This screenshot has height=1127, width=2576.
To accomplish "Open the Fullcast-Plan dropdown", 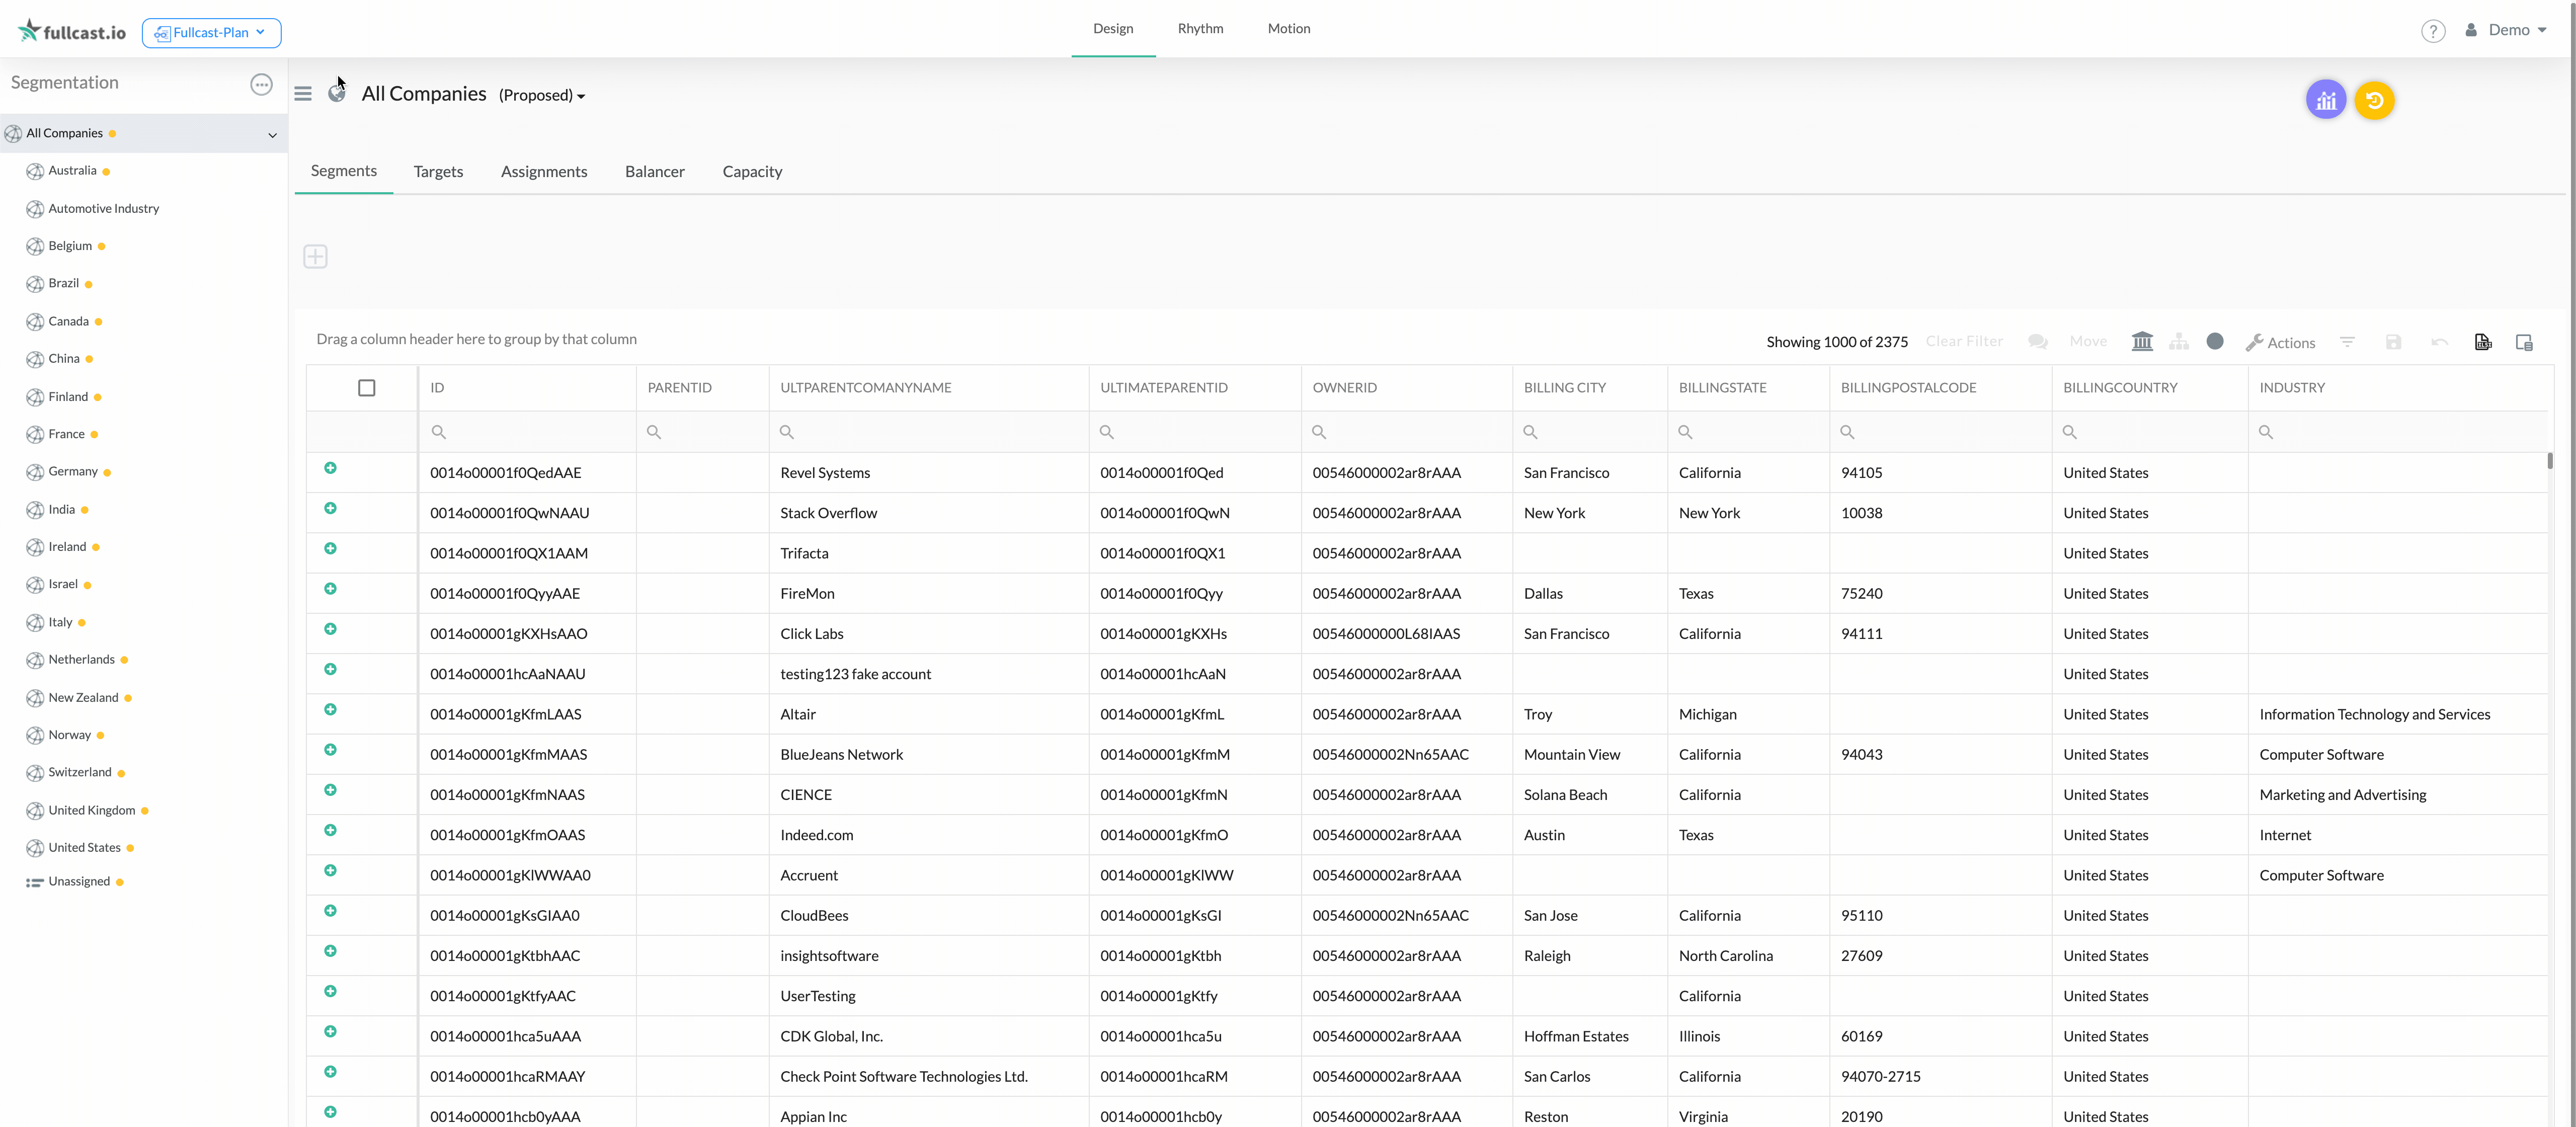I will pos(211,32).
